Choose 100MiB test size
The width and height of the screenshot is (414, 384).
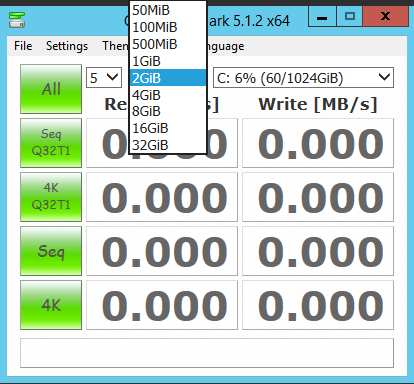point(168,27)
